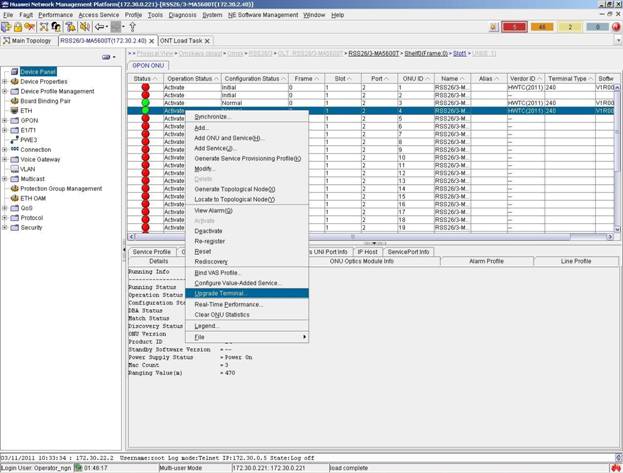Click the up arrow toolbar icon
623x473 pixels.
point(133,27)
